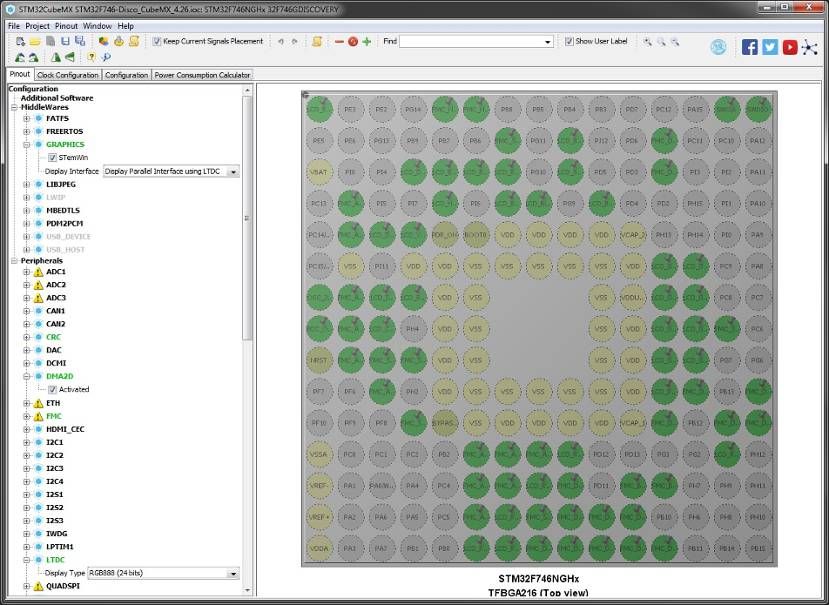Select the VREF+ pin on the chip
829x605 pixels.
319,517
